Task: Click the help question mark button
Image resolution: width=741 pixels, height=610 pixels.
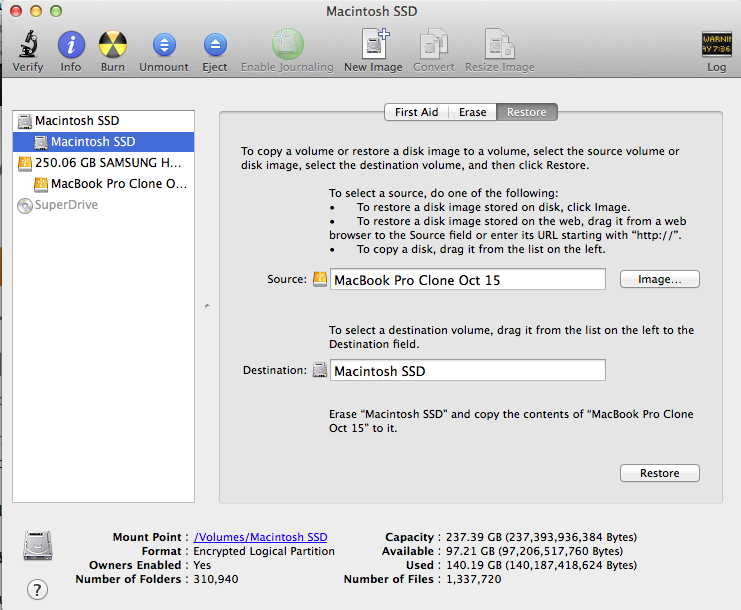Action: point(37,590)
